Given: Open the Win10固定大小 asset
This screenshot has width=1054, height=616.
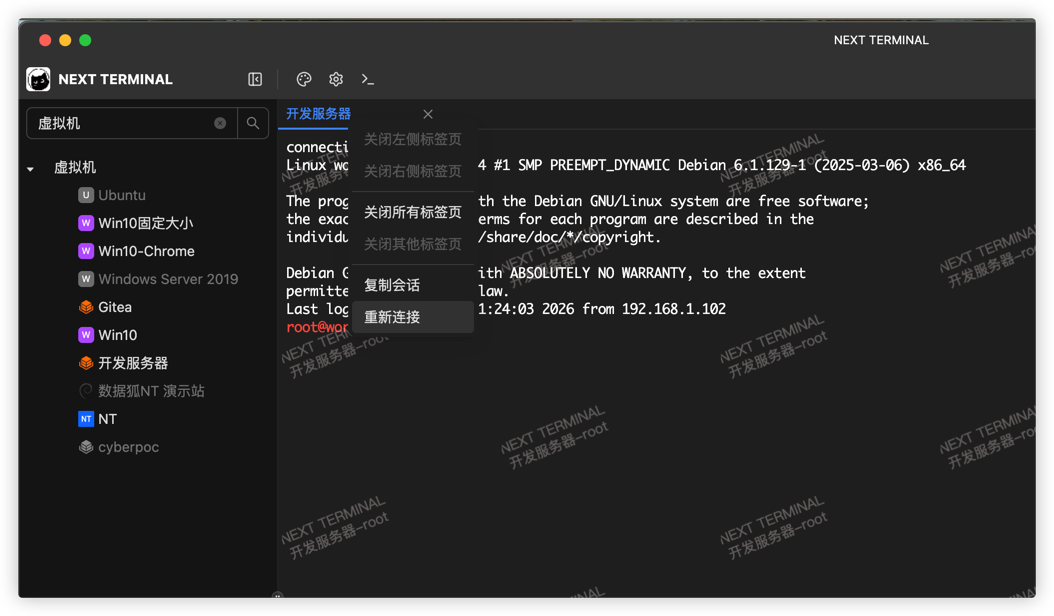Looking at the screenshot, I should point(145,223).
